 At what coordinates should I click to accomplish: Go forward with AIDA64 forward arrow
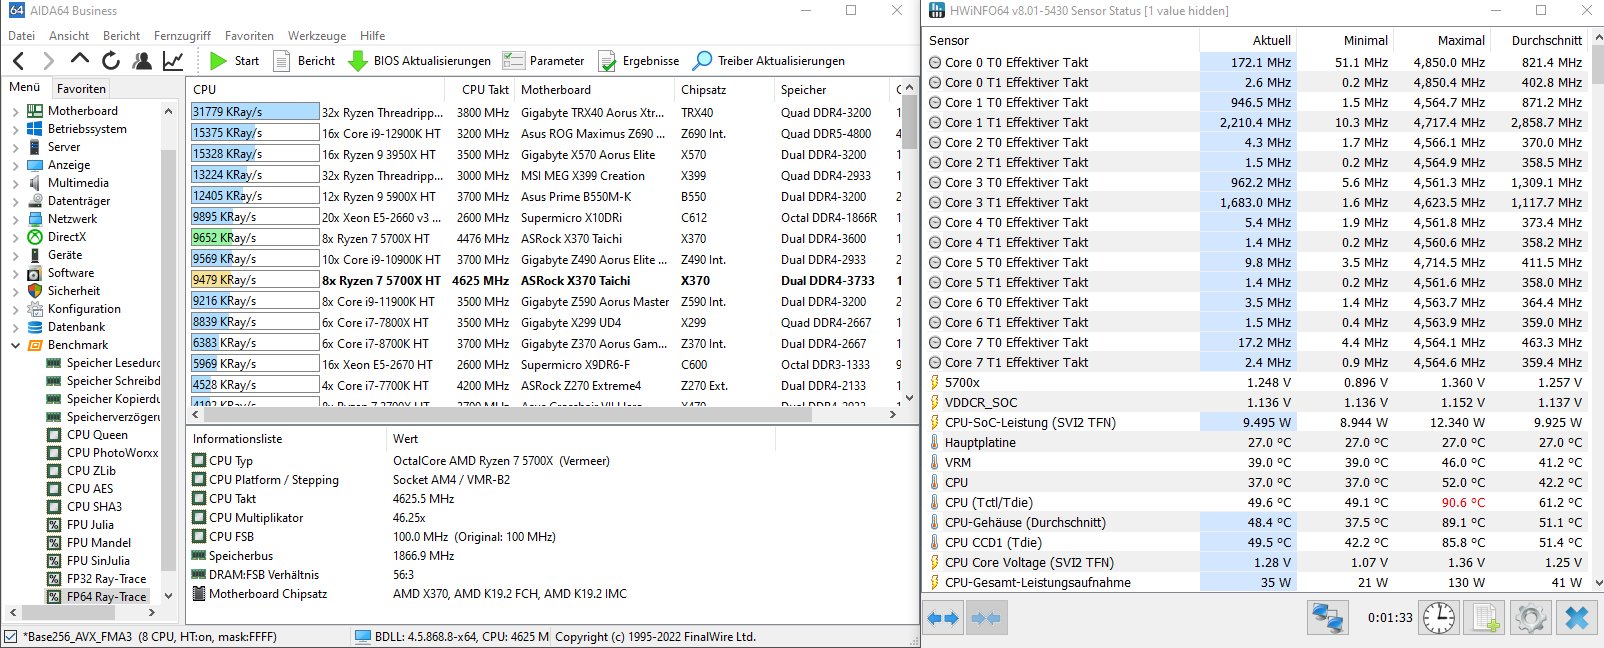pos(48,61)
